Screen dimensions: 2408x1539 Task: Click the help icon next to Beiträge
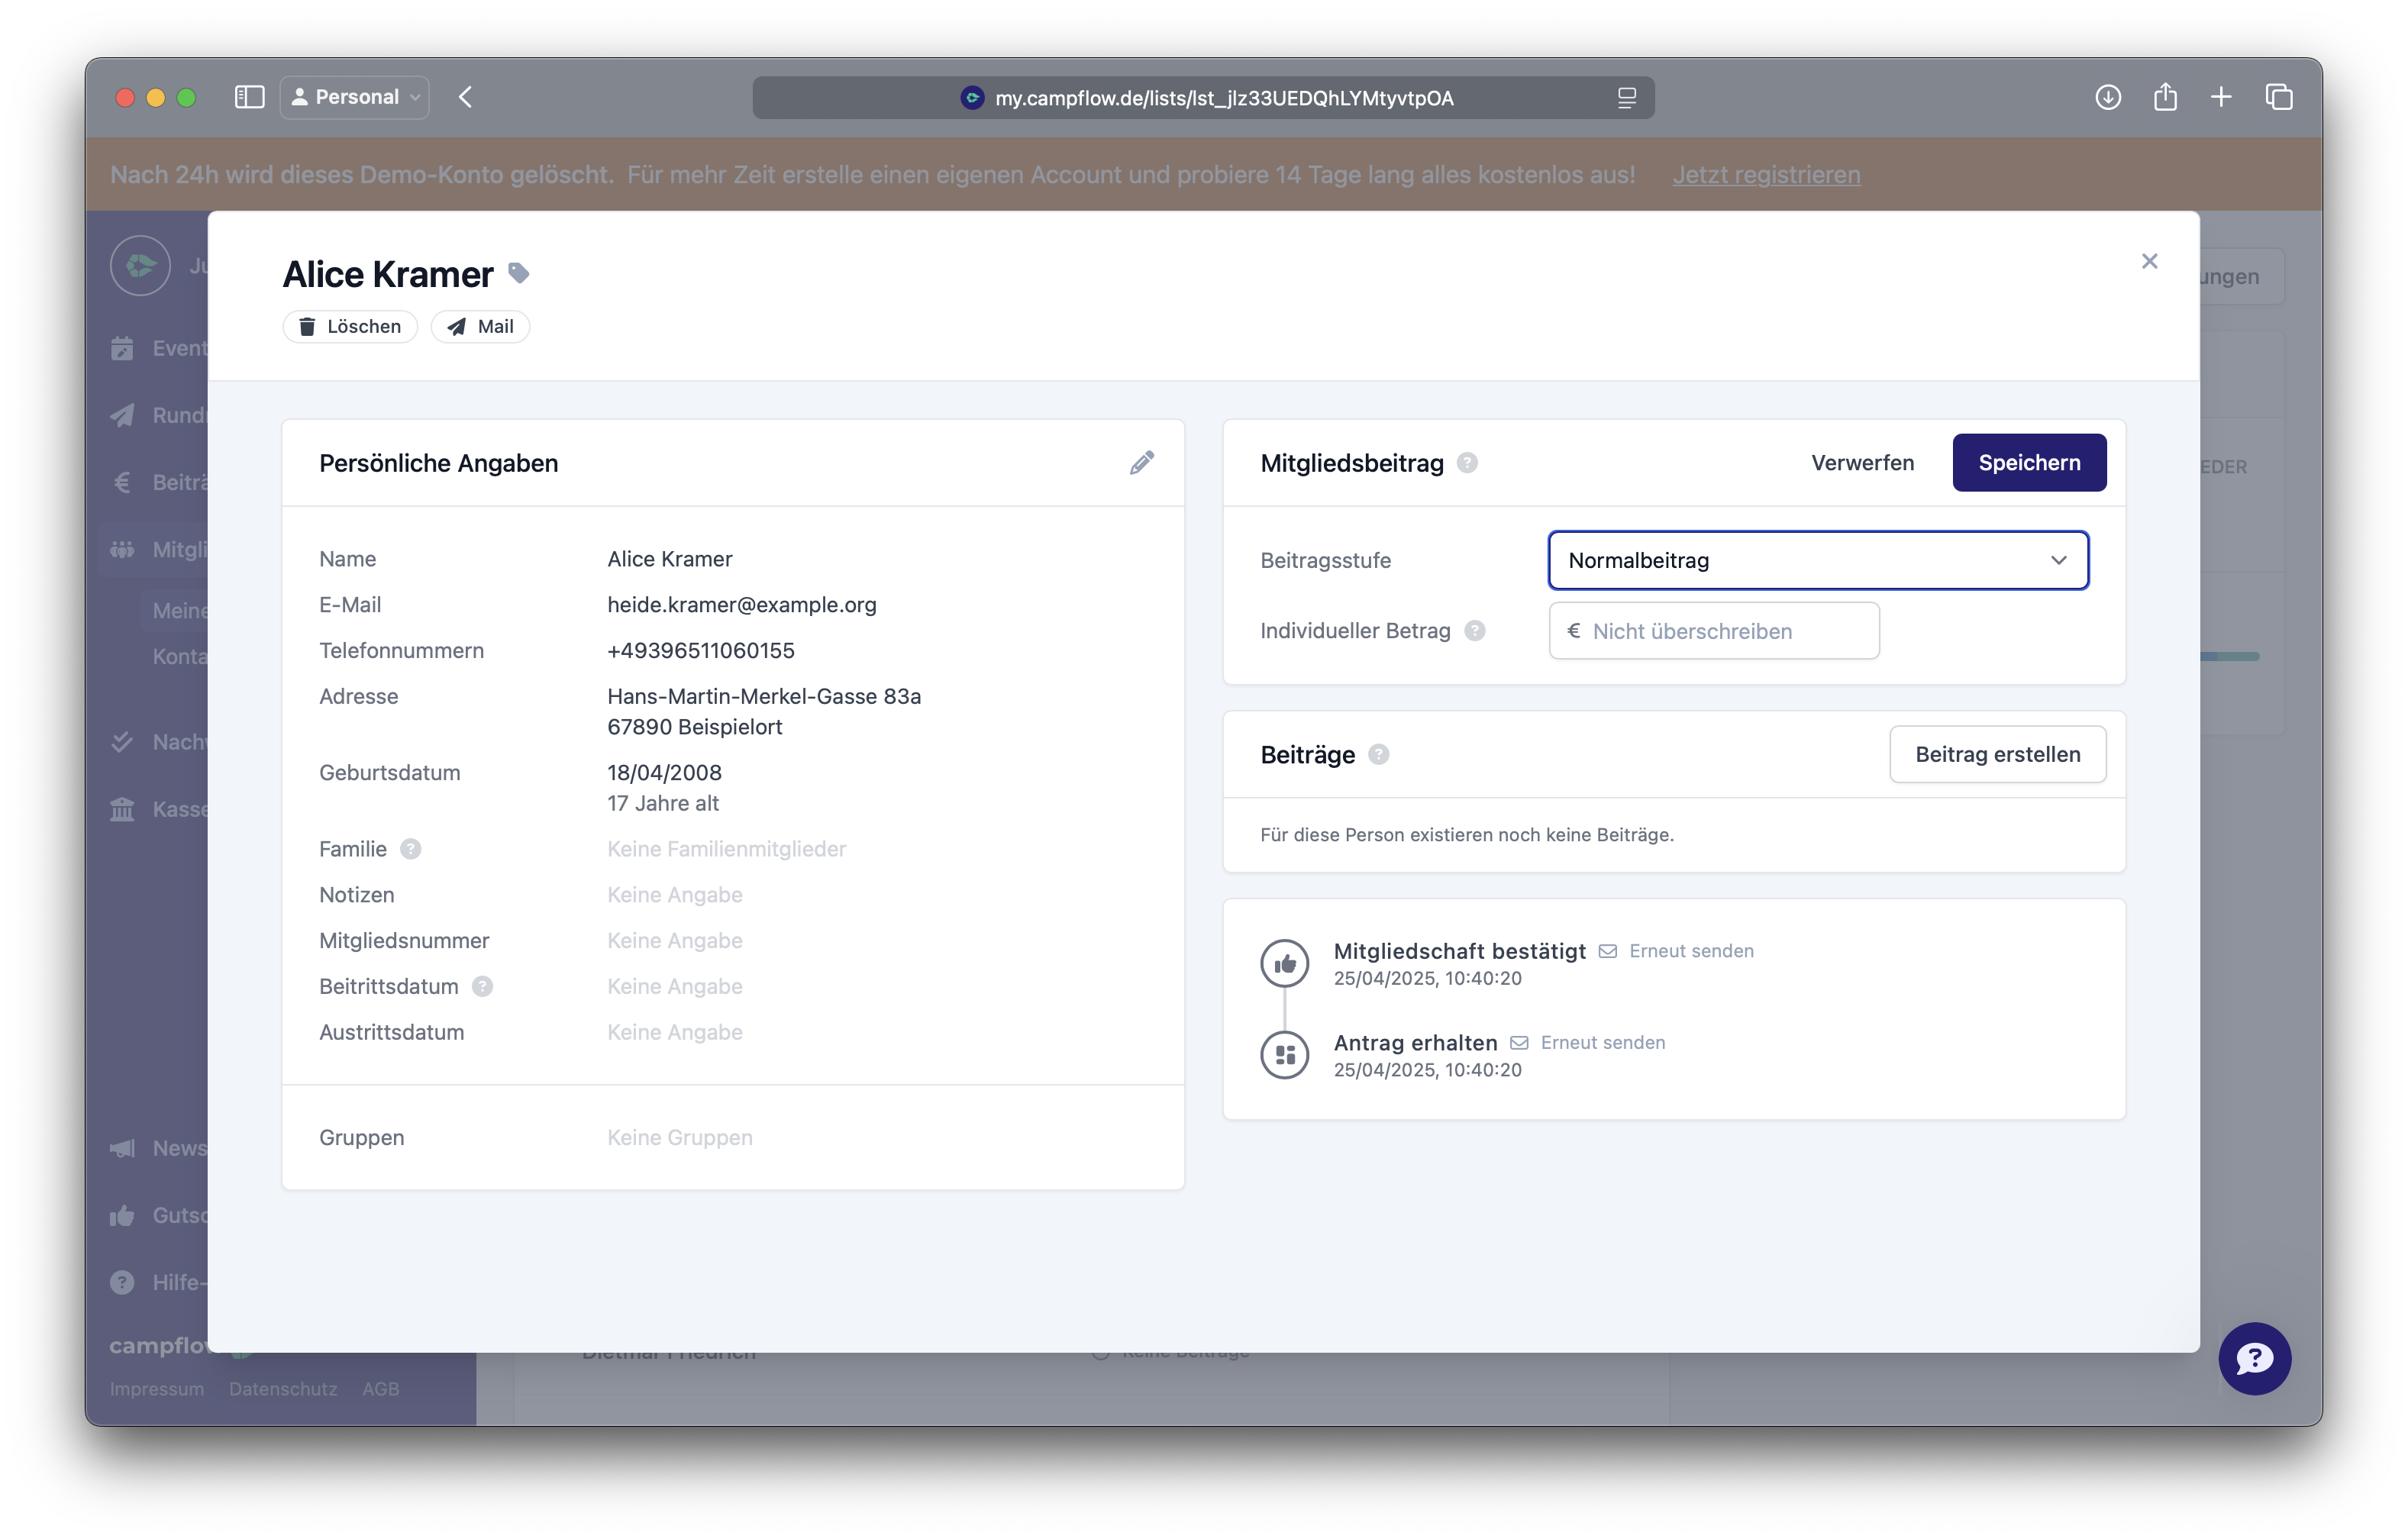pos(1378,755)
